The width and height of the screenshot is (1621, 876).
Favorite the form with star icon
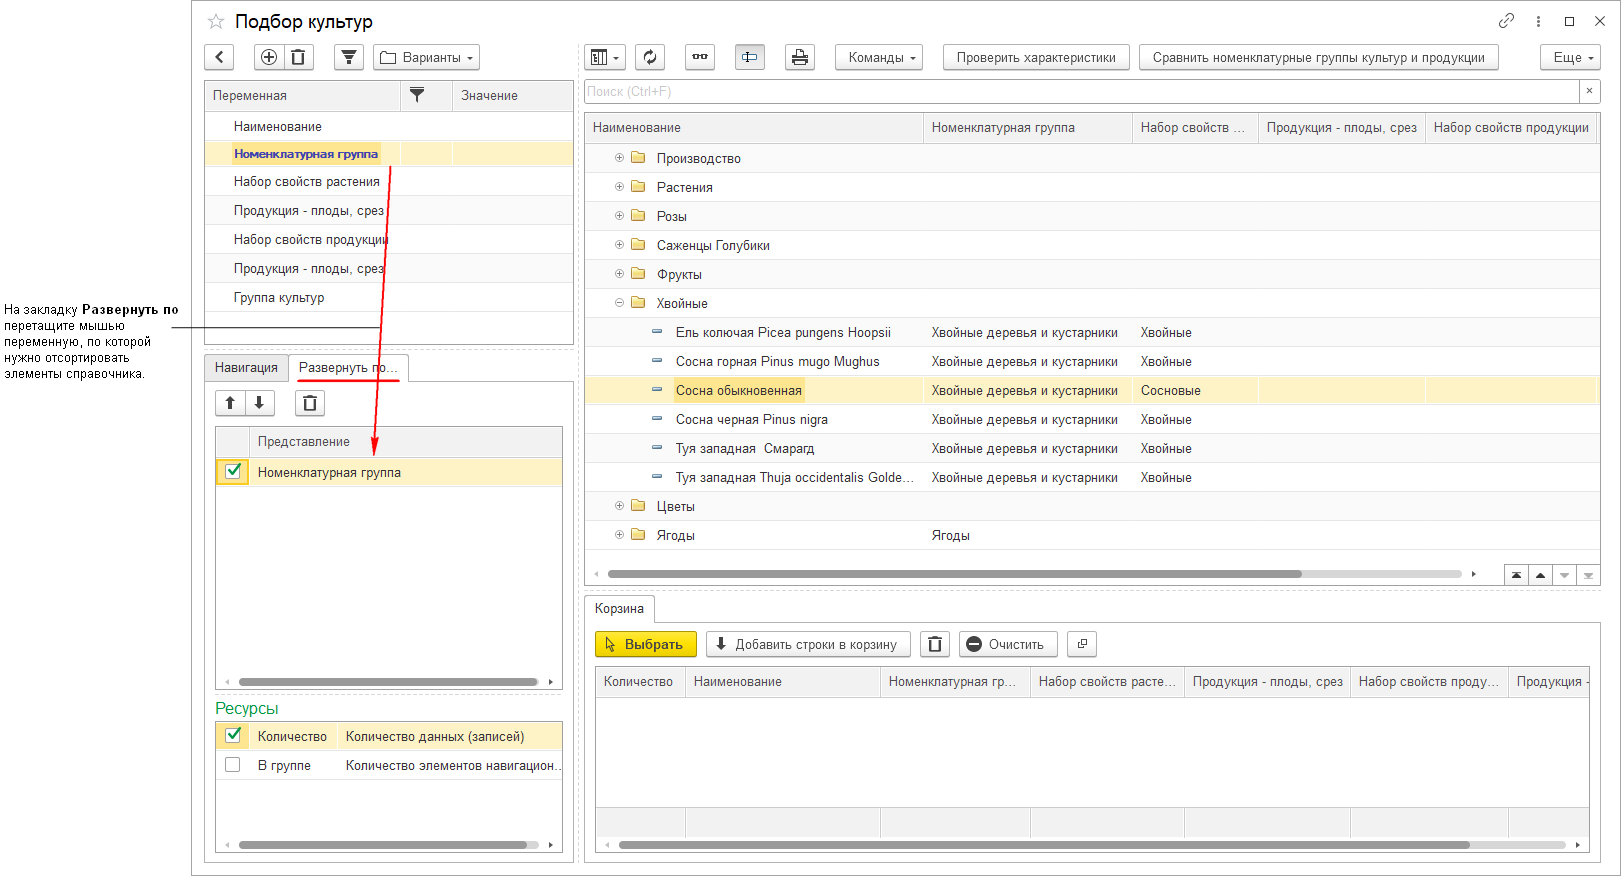click(216, 21)
